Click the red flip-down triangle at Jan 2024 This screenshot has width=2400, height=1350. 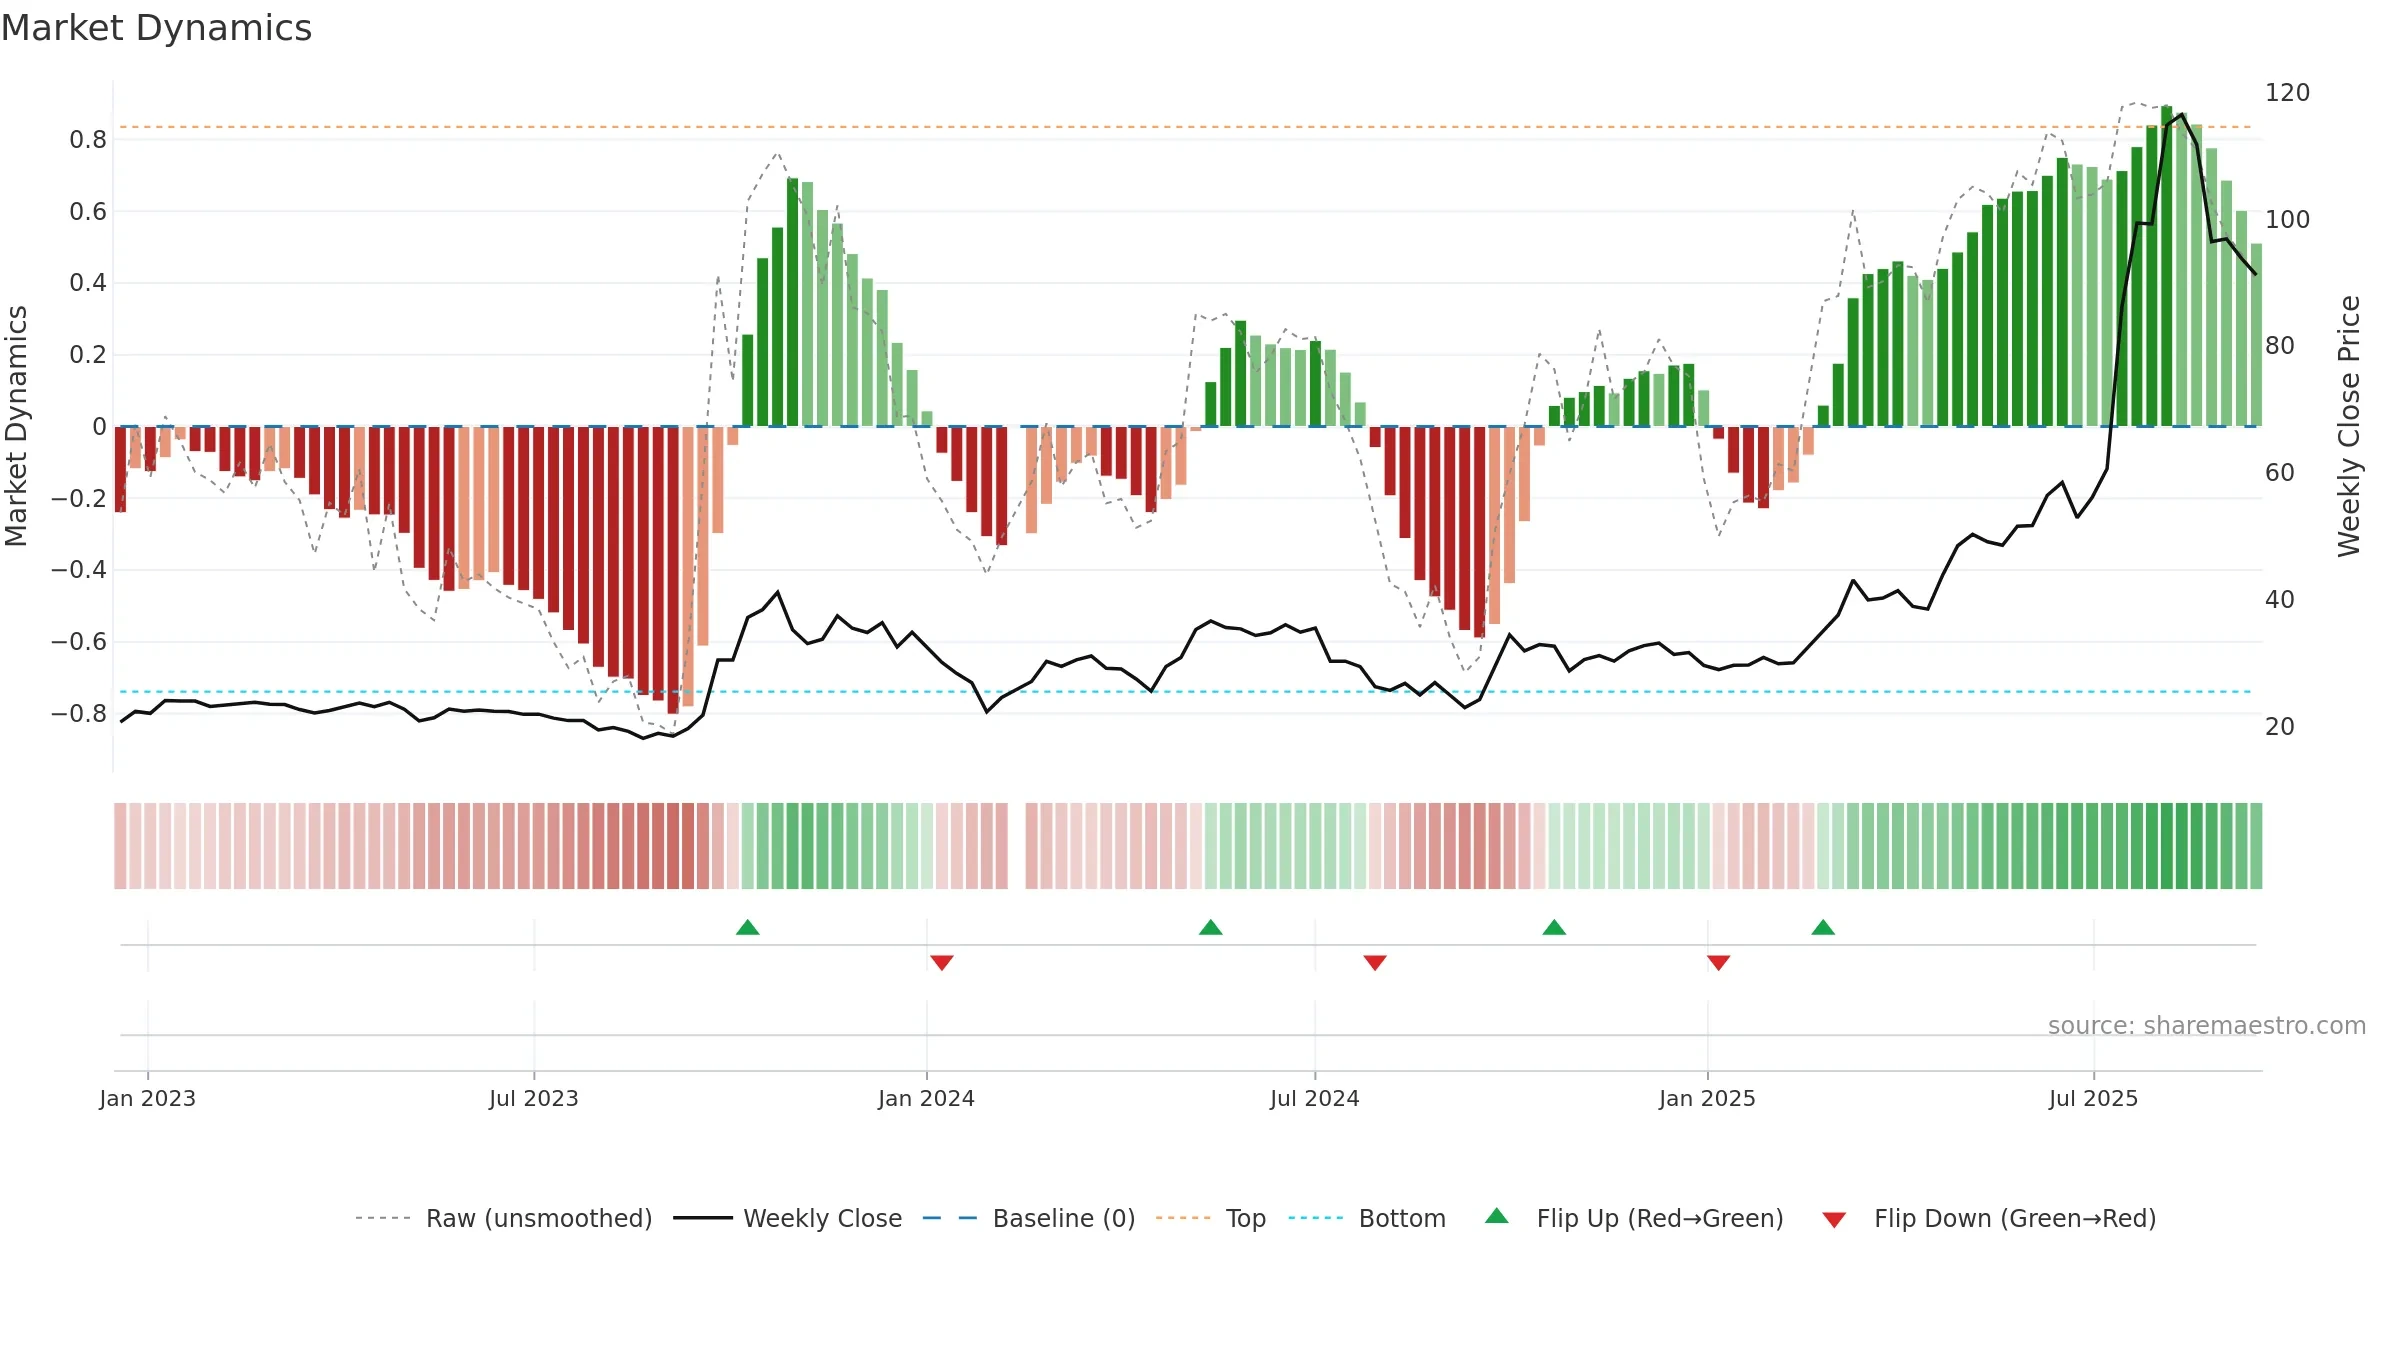(941, 962)
